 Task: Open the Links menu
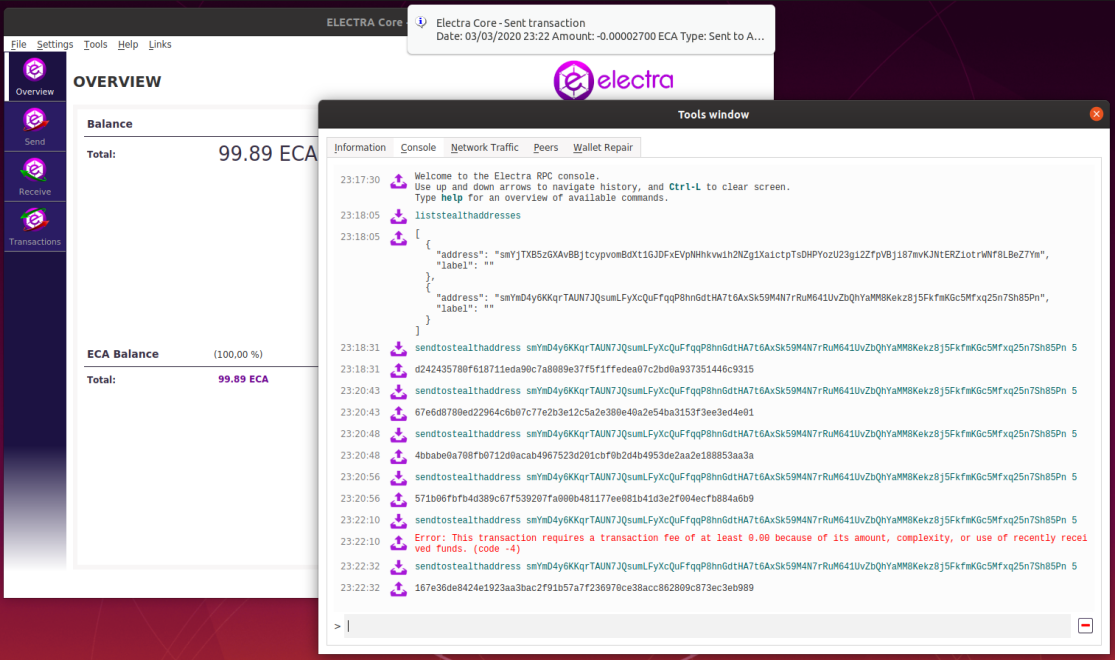pyautogui.click(x=160, y=44)
